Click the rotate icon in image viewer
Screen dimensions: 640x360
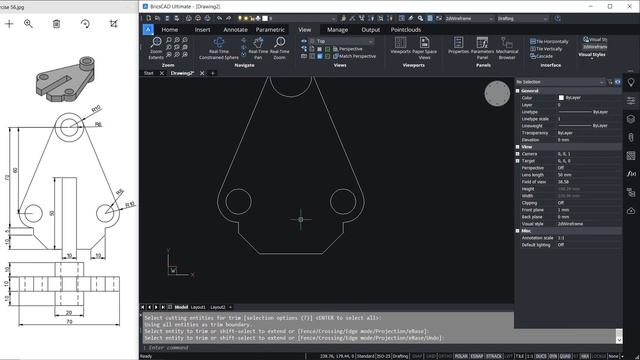[x=85, y=24]
